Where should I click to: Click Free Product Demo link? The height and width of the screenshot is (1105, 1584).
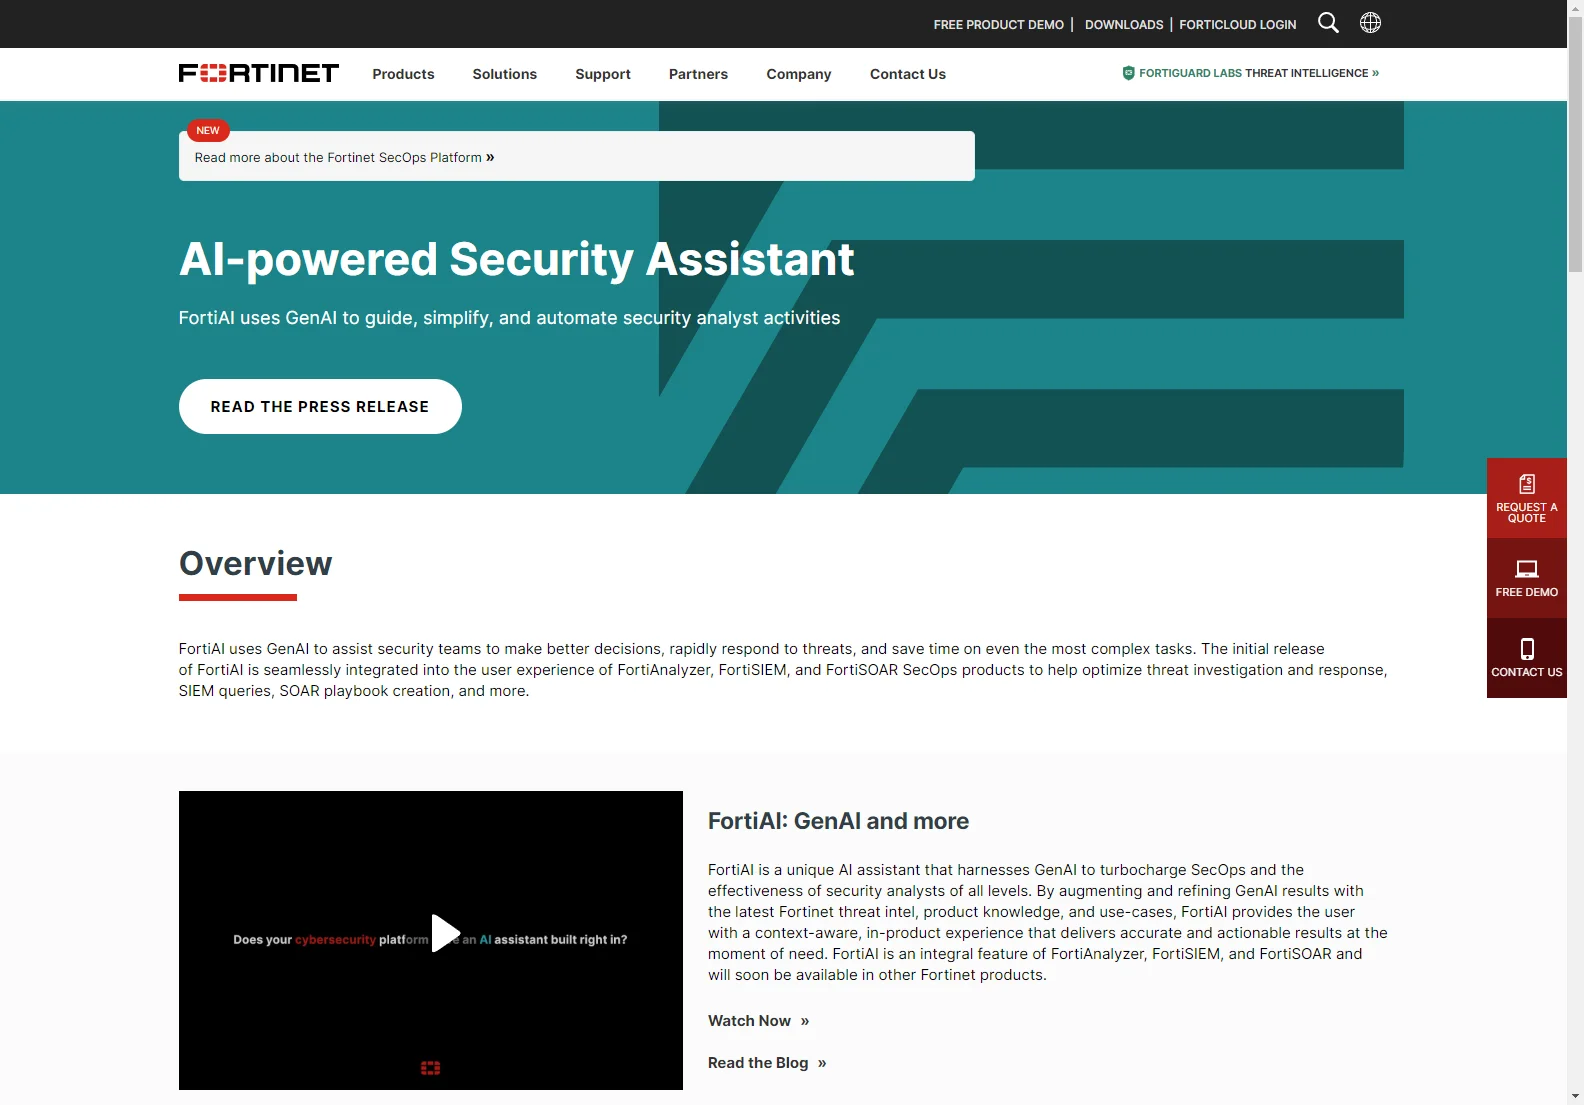[999, 25]
